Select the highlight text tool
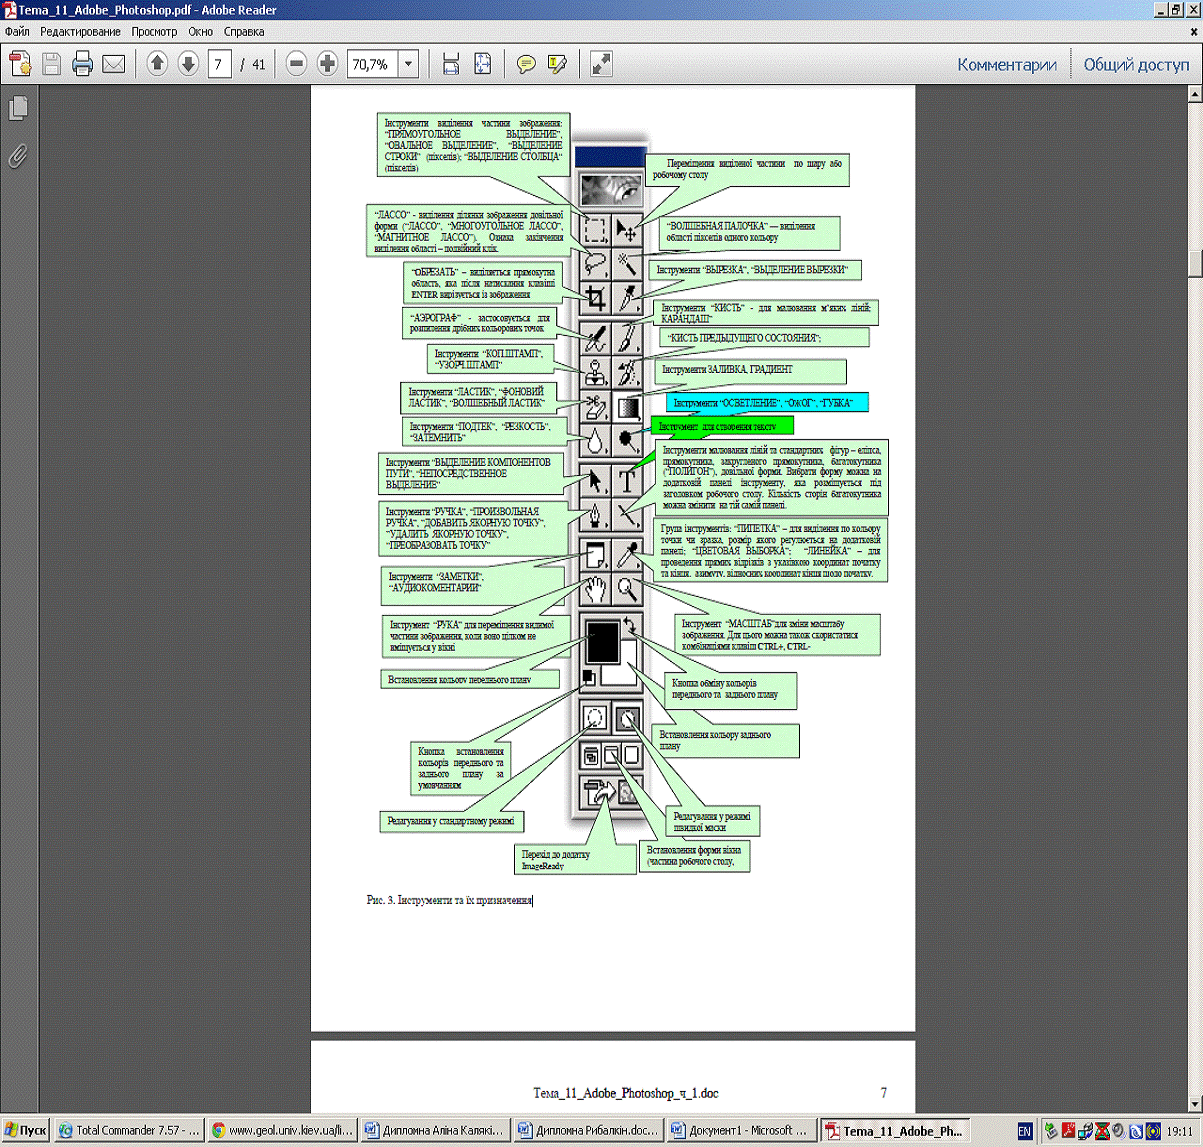 [x=557, y=65]
